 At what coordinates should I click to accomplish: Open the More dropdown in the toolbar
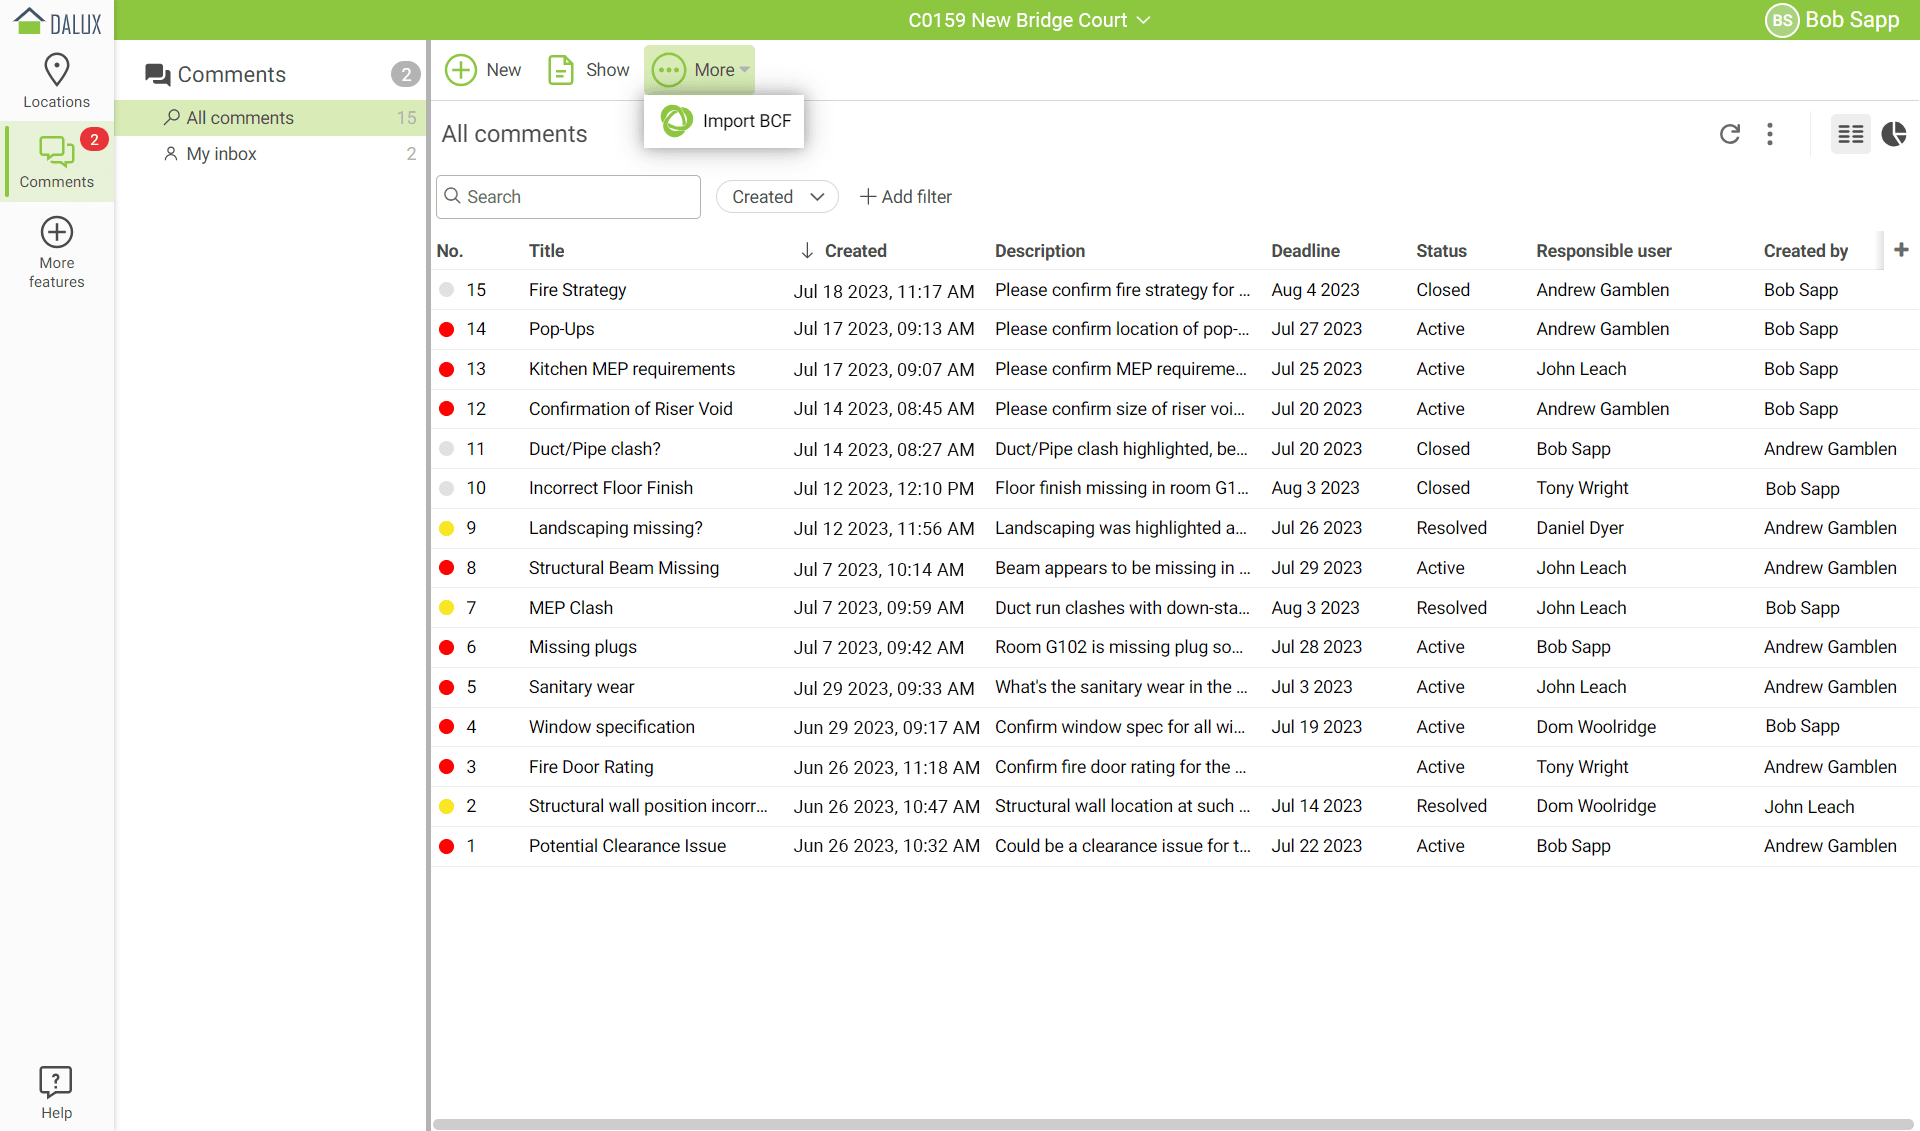(700, 70)
